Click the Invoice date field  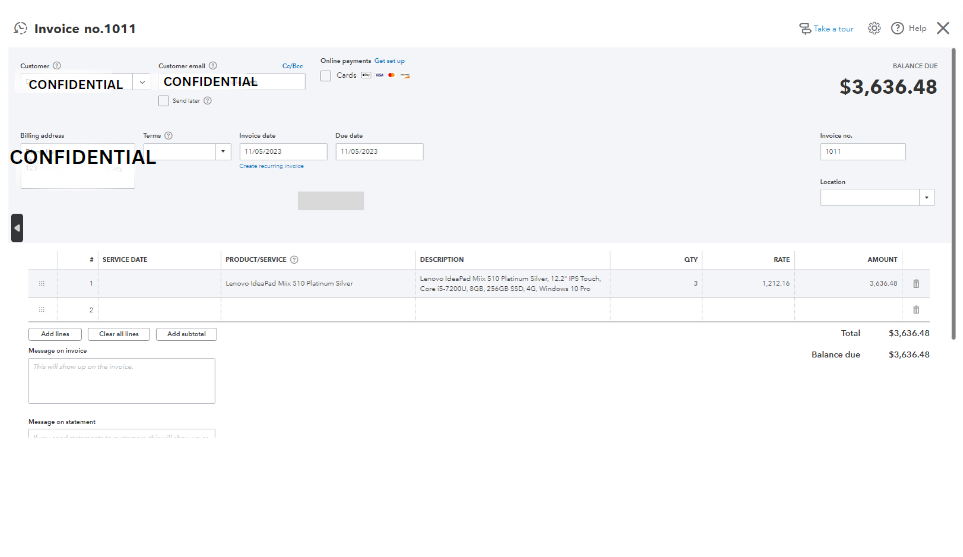click(283, 152)
